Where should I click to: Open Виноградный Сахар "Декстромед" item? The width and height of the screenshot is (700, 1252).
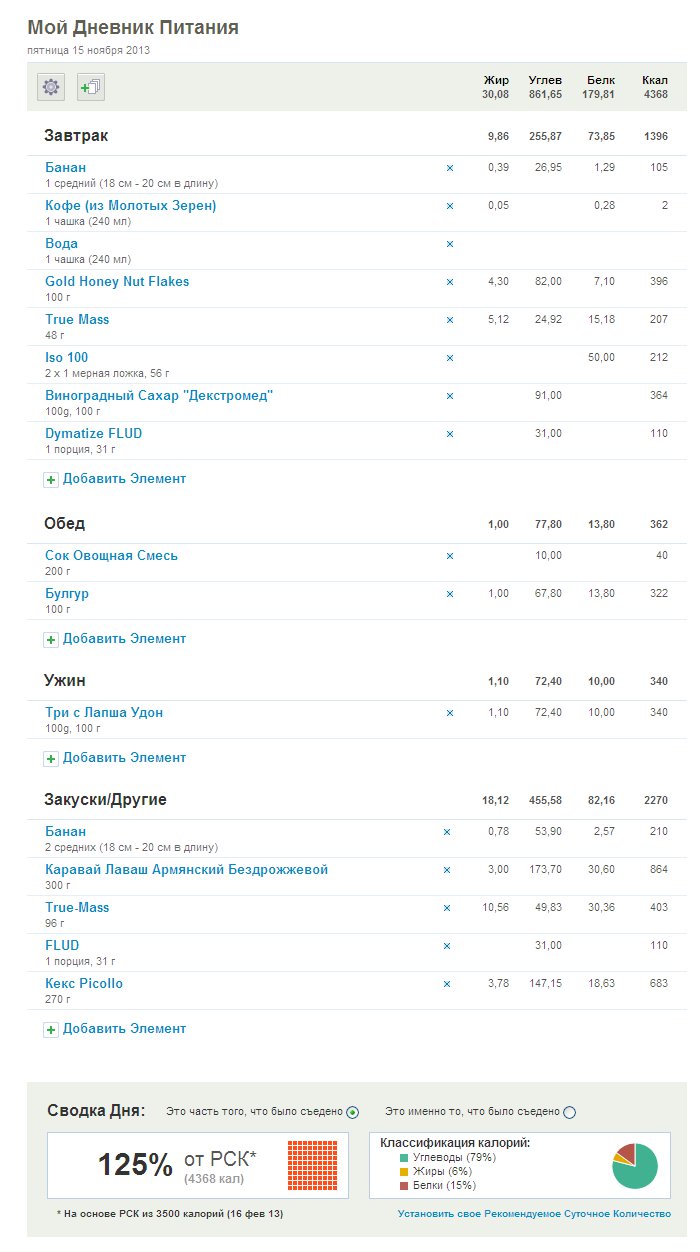(x=159, y=395)
